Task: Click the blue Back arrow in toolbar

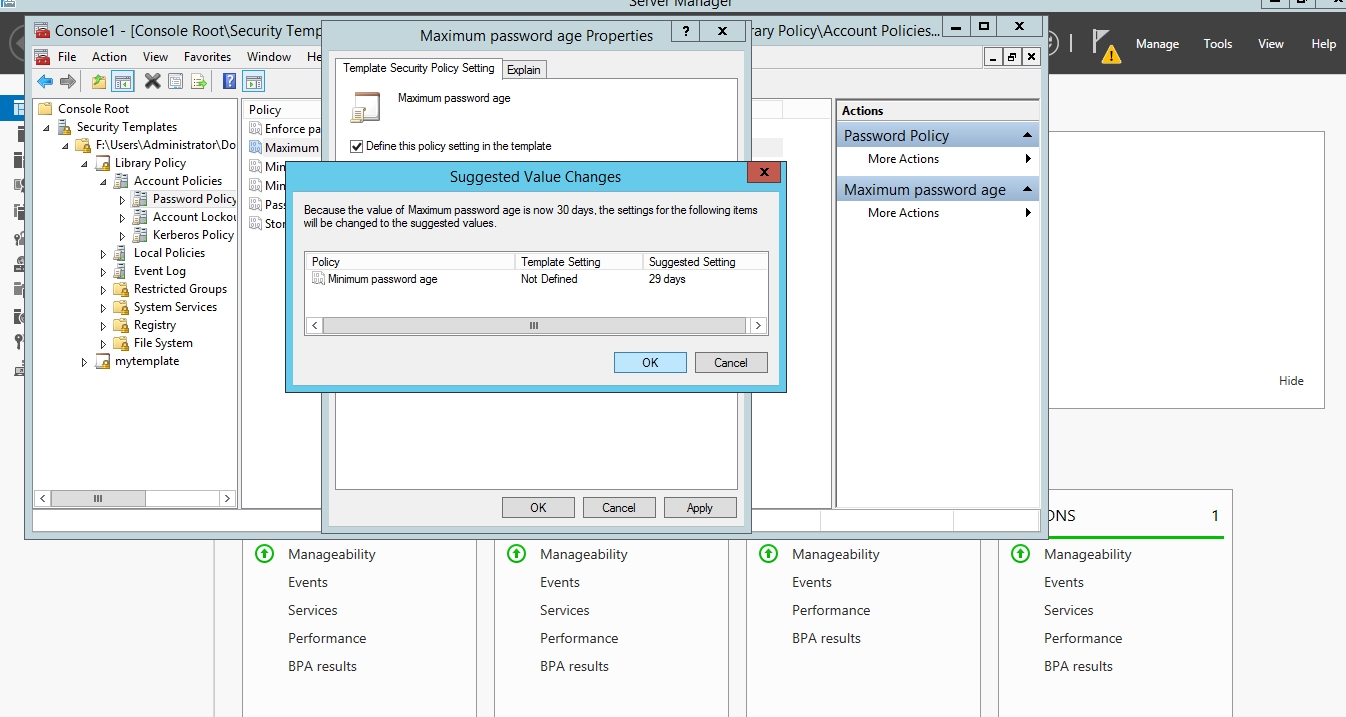Action: tap(45, 82)
